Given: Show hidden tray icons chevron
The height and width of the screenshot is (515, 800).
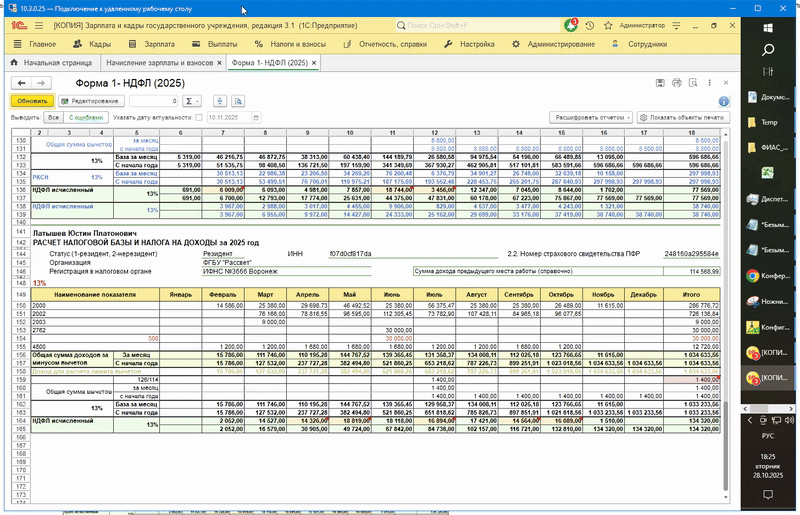Looking at the screenshot, I should tap(749, 420).
